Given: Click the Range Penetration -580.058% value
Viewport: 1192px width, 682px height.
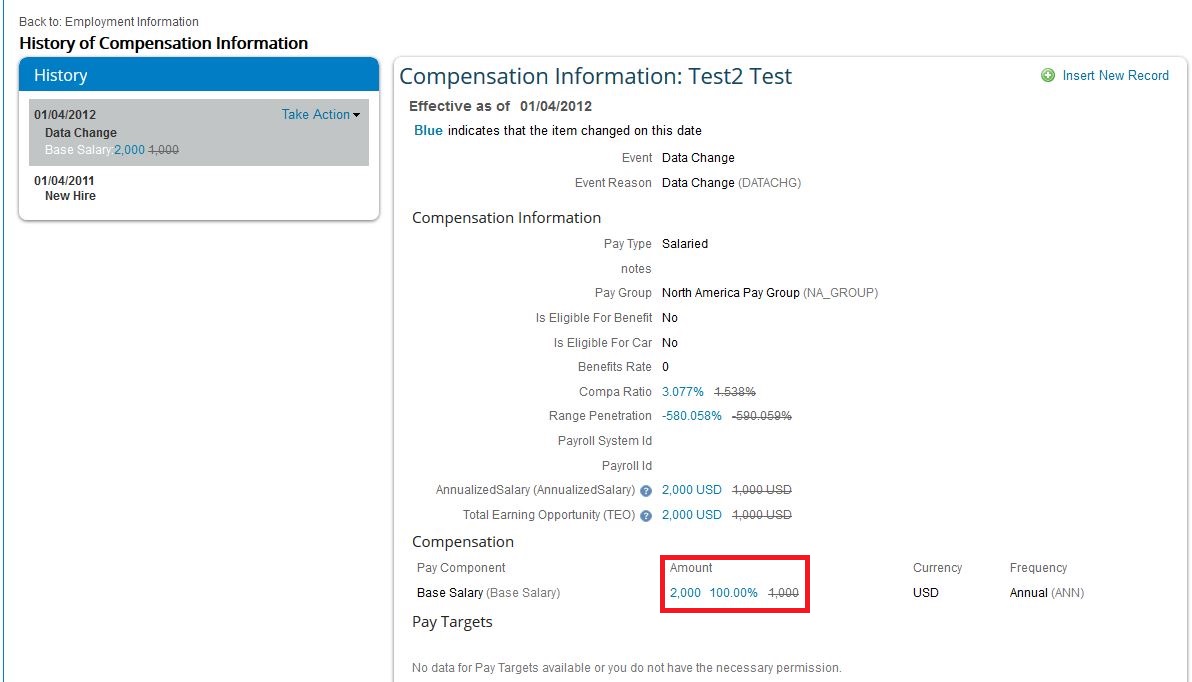Looking at the screenshot, I should click(691, 416).
